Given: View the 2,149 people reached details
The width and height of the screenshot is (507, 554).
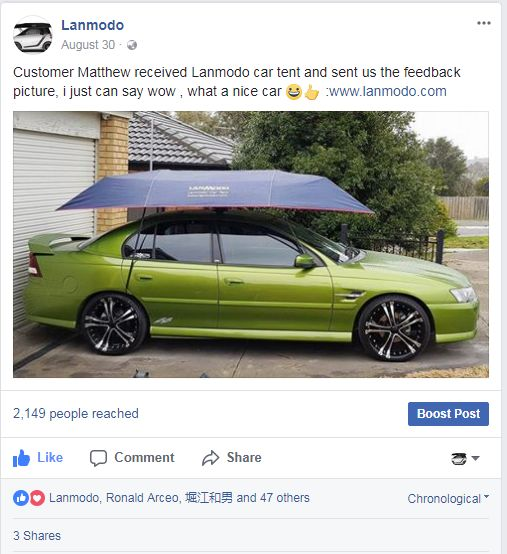Looking at the screenshot, I should pos(76,413).
